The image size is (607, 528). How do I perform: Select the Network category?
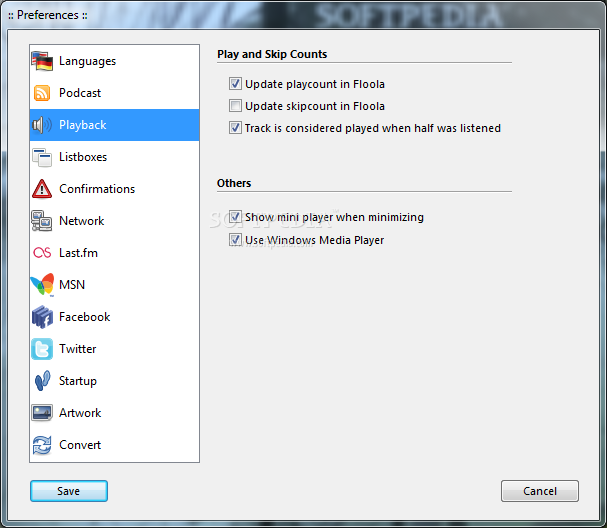[x=81, y=221]
